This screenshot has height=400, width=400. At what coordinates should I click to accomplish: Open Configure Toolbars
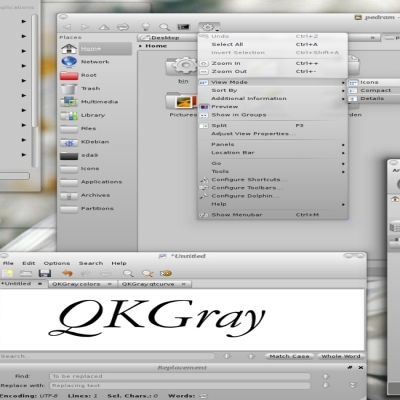pos(273,188)
